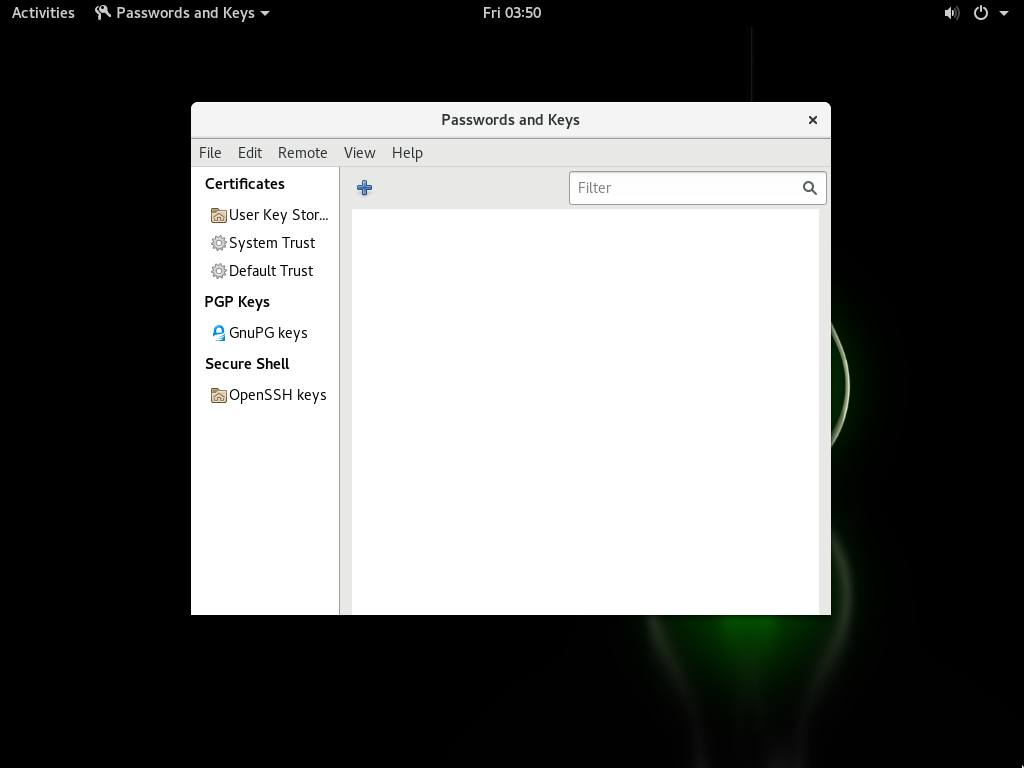The height and width of the screenshot is (768, 1024).
Task: Open the Help menu
Action: pos(407,153)
